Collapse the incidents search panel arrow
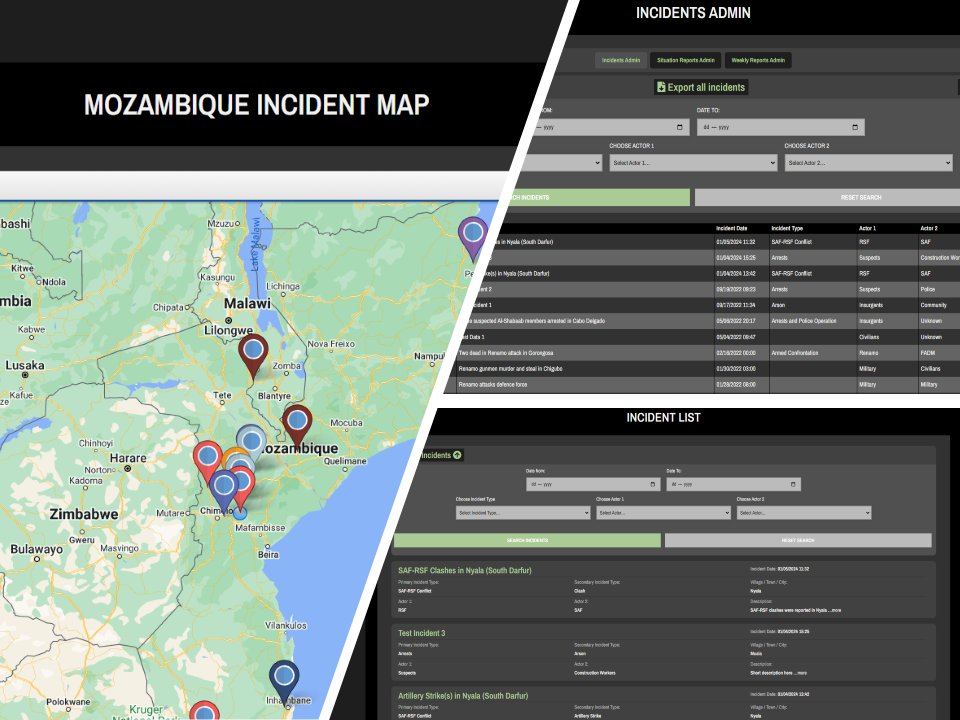The height and width of the screenshot is (720, 960). (458, 455)
